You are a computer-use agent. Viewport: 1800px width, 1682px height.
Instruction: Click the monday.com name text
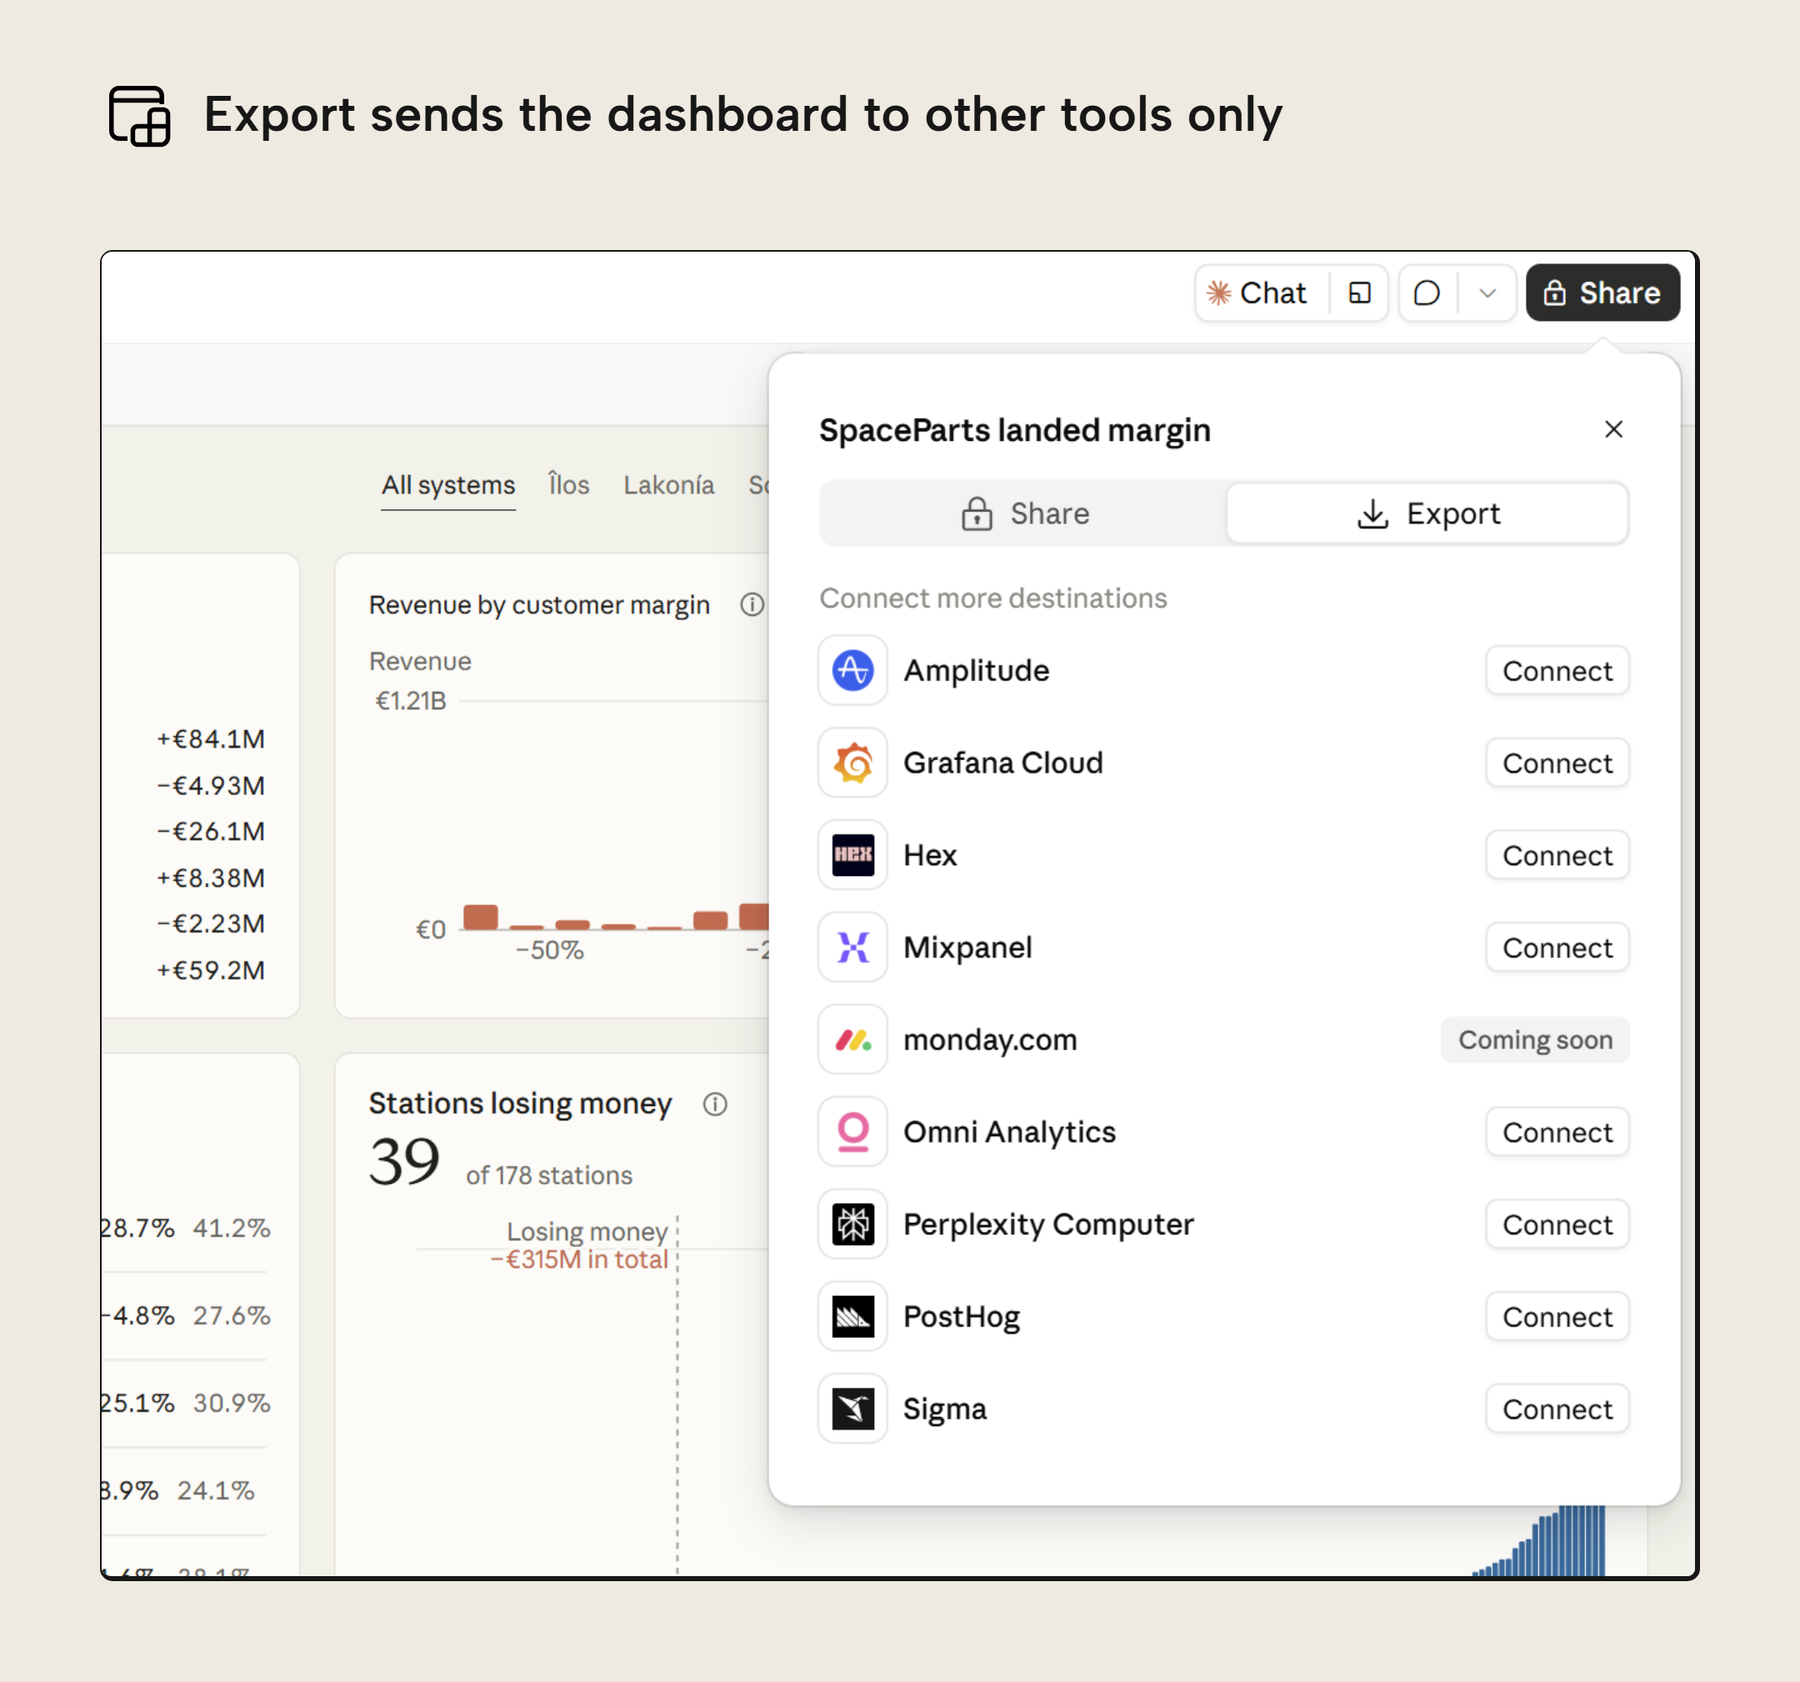(x=990, y=1040)
